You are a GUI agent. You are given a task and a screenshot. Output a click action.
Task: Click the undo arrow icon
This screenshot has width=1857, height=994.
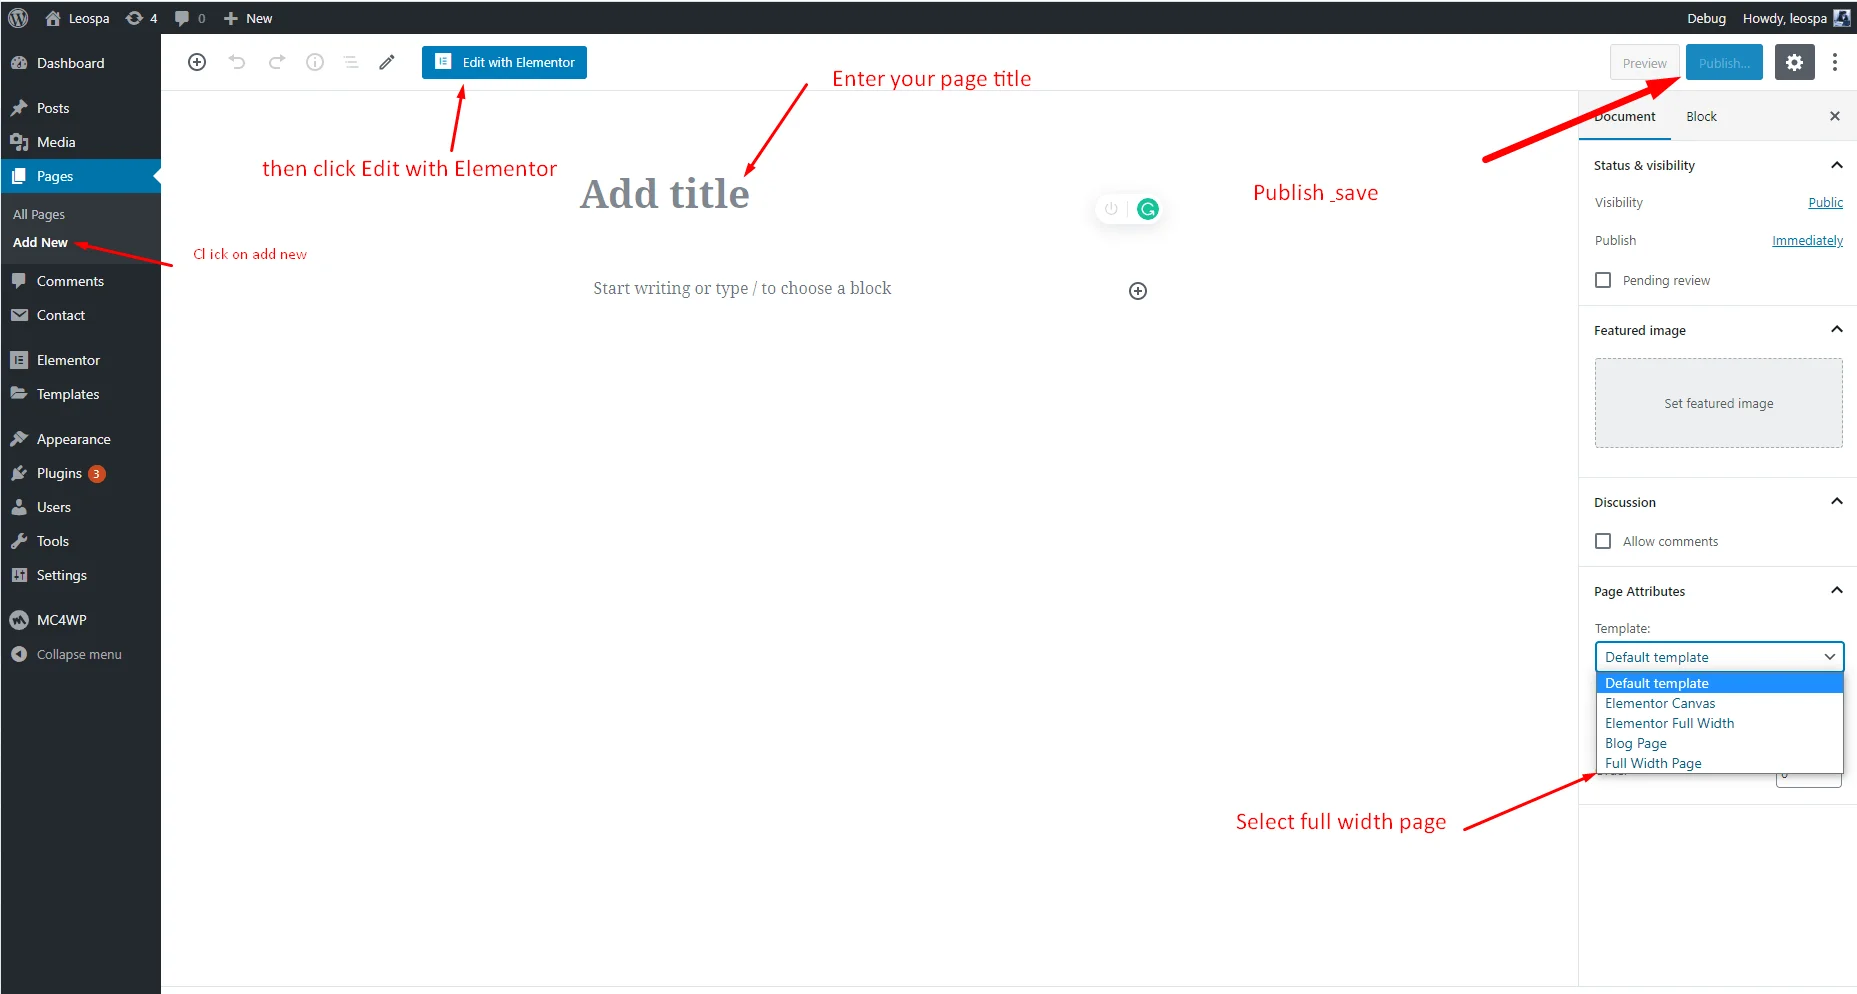point(237,62)
